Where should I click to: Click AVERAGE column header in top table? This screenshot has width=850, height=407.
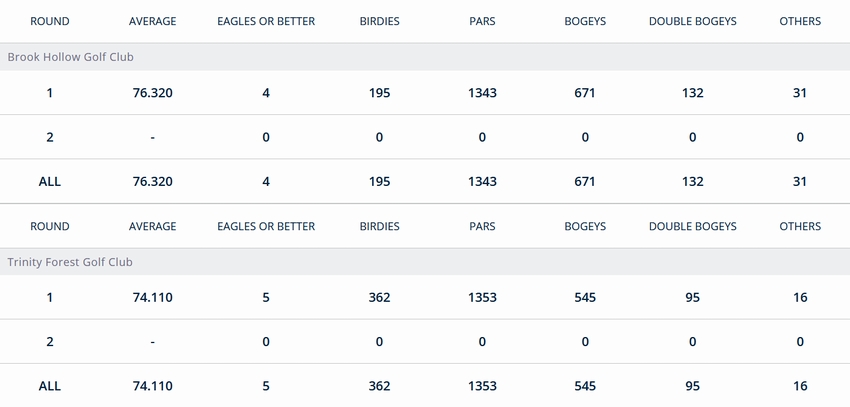pos(152,22)
